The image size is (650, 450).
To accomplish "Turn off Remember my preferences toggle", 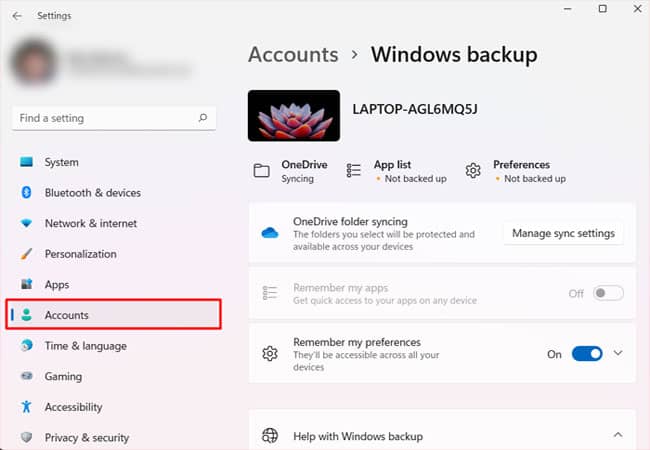I will click(x=587, y=353).
